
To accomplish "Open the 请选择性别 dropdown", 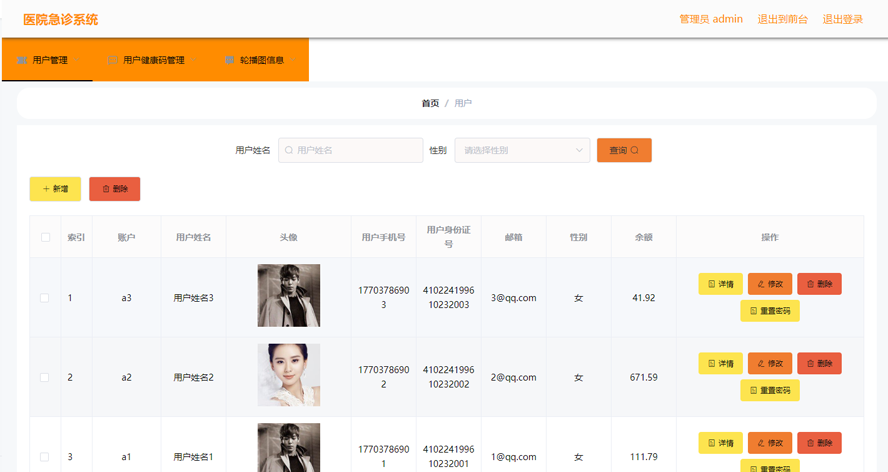I will pos(522,150).
